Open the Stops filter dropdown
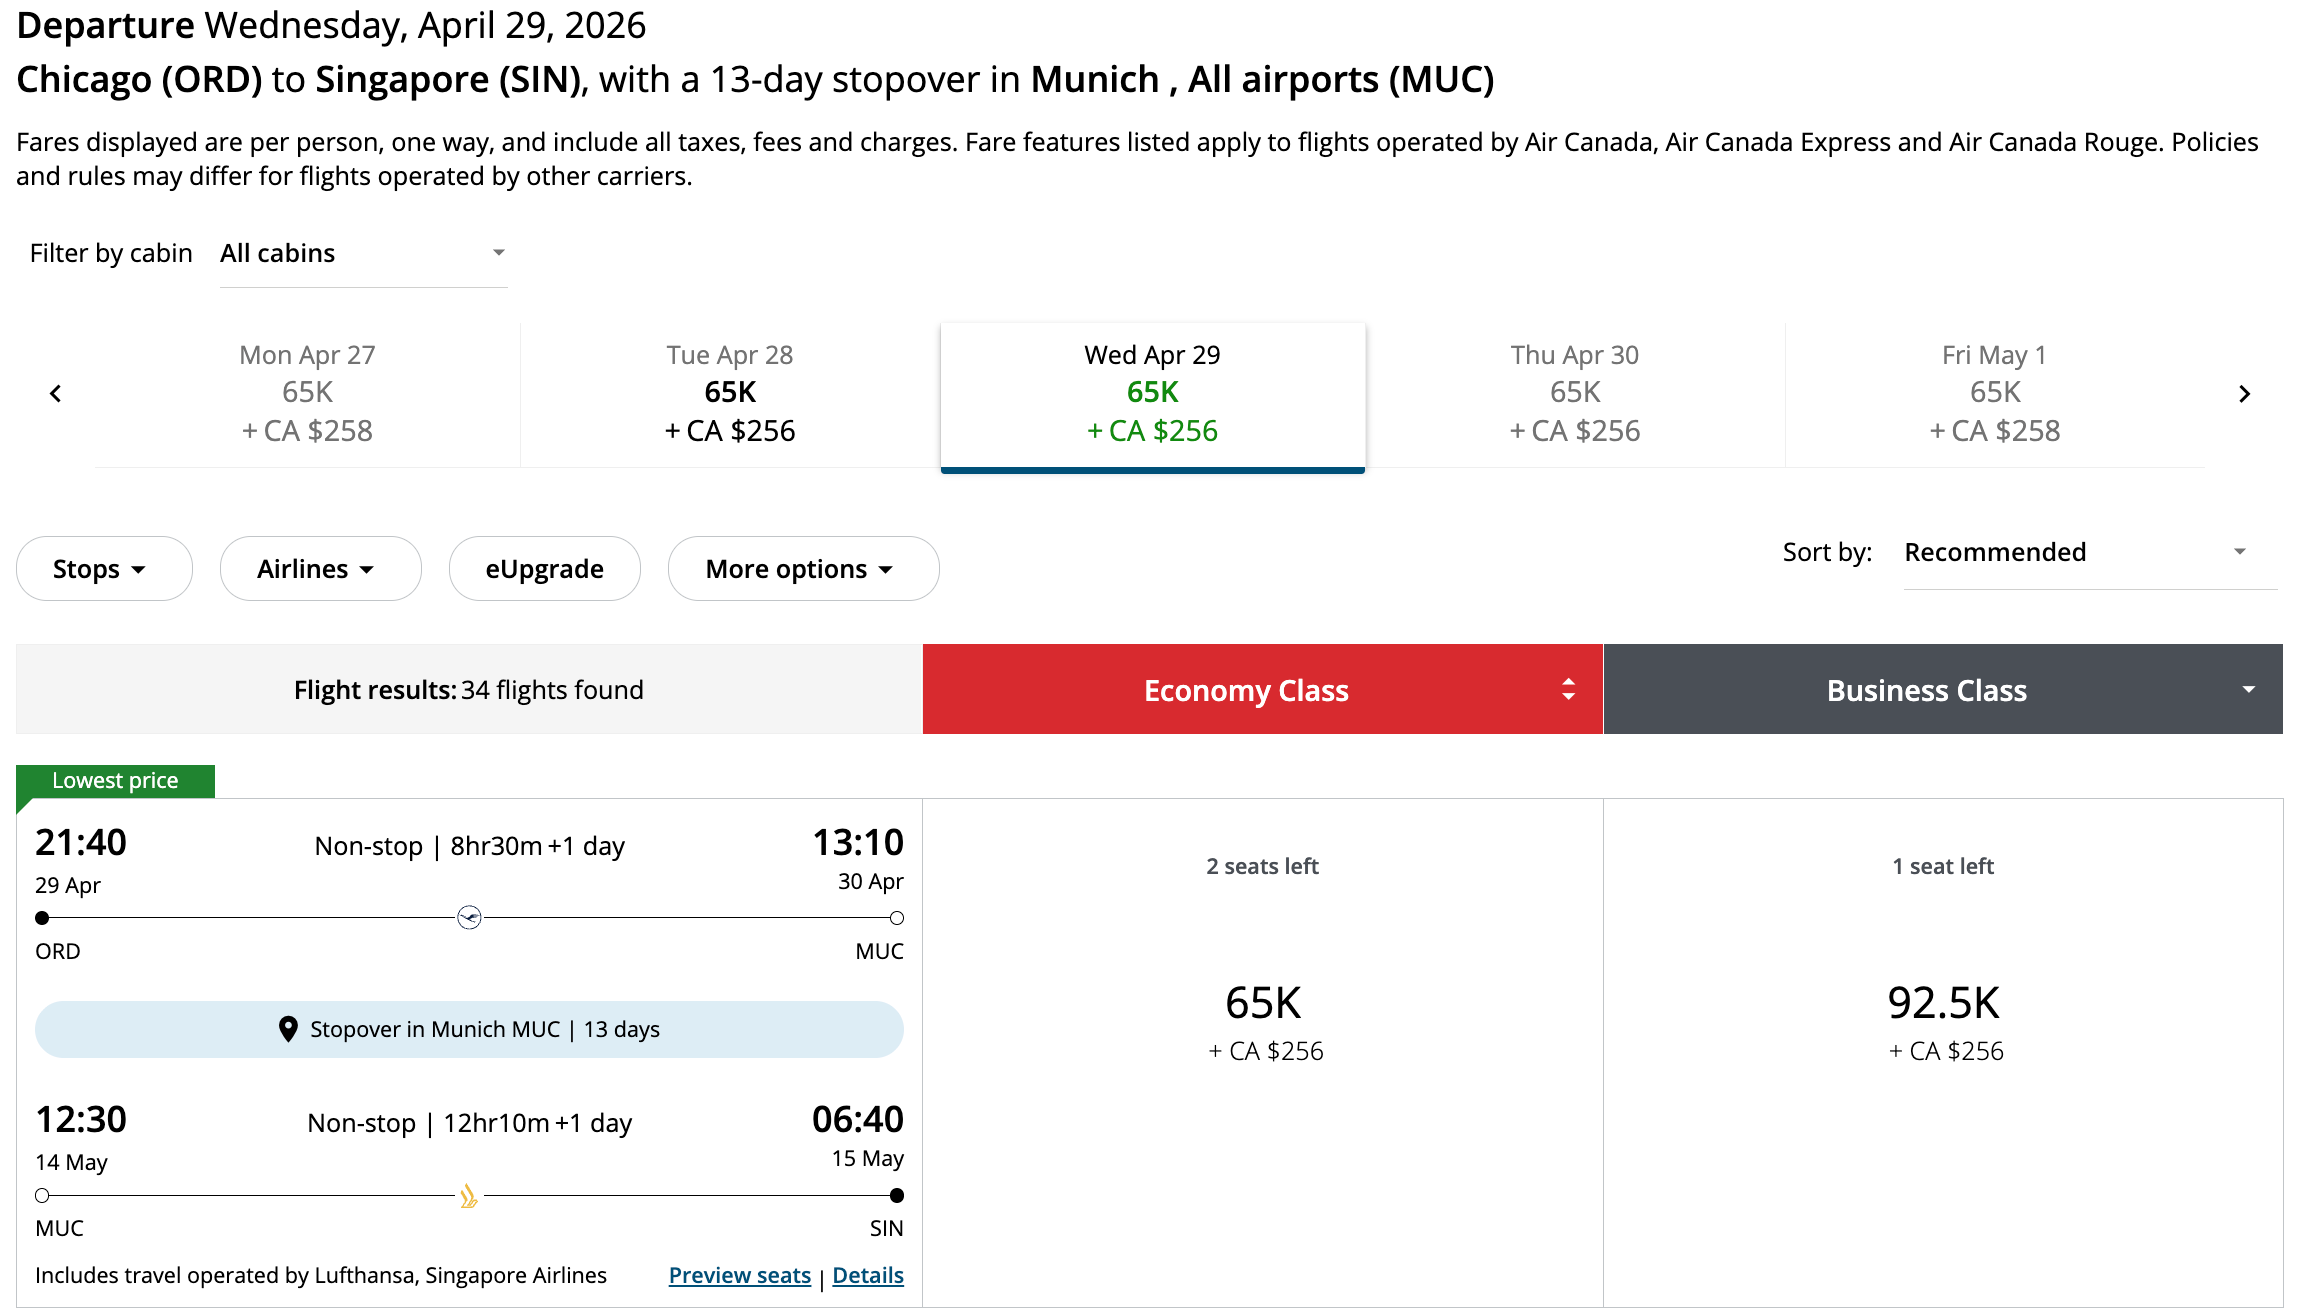Viewport: 2300px width, 1308px height. click(x=103, y=569)
